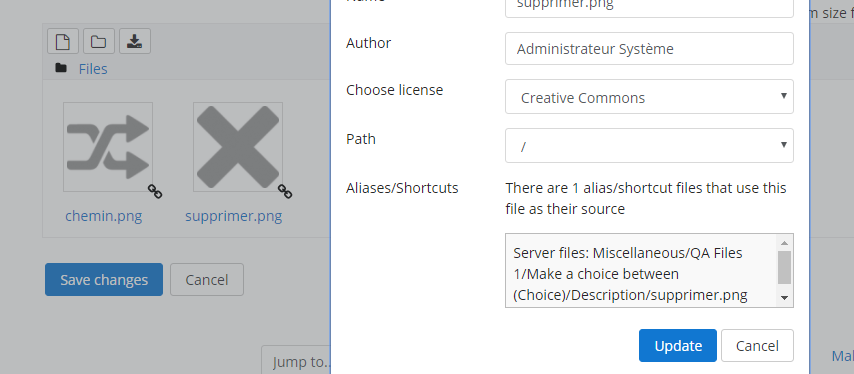Open the Jump to dropdown
The image size is (854, 374).
296,360
